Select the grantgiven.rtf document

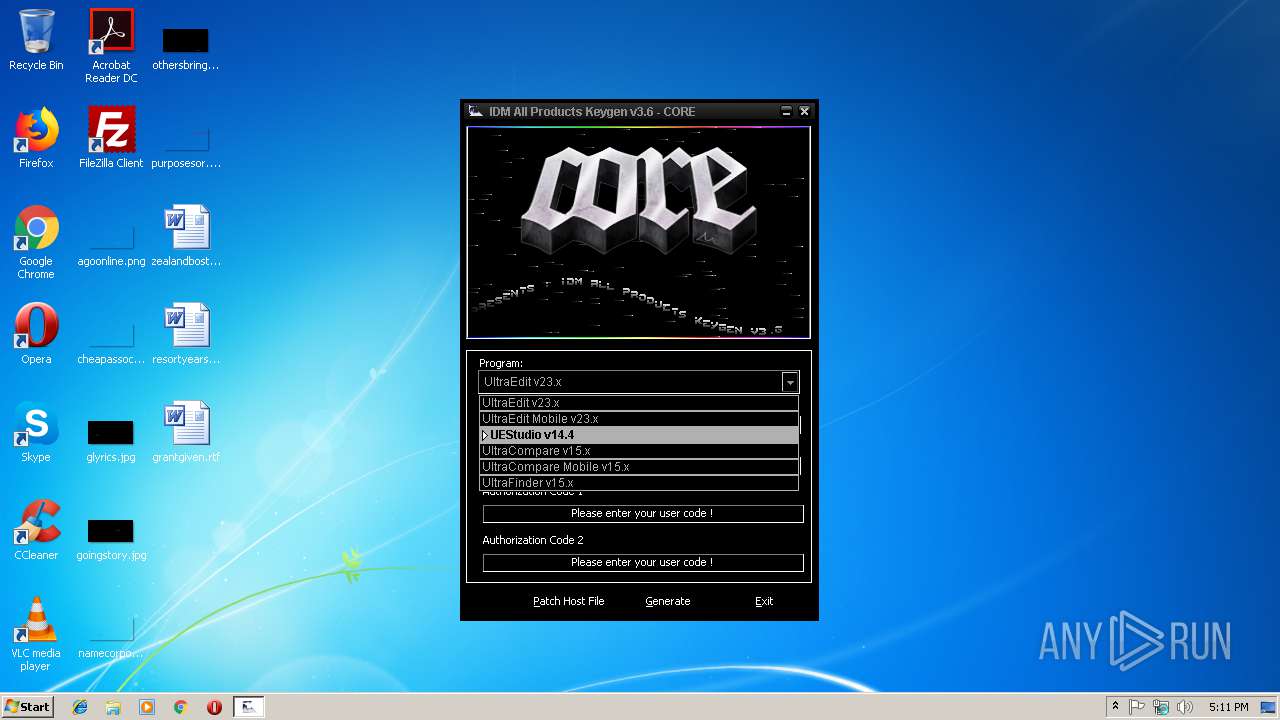click(x=186, y=432)
